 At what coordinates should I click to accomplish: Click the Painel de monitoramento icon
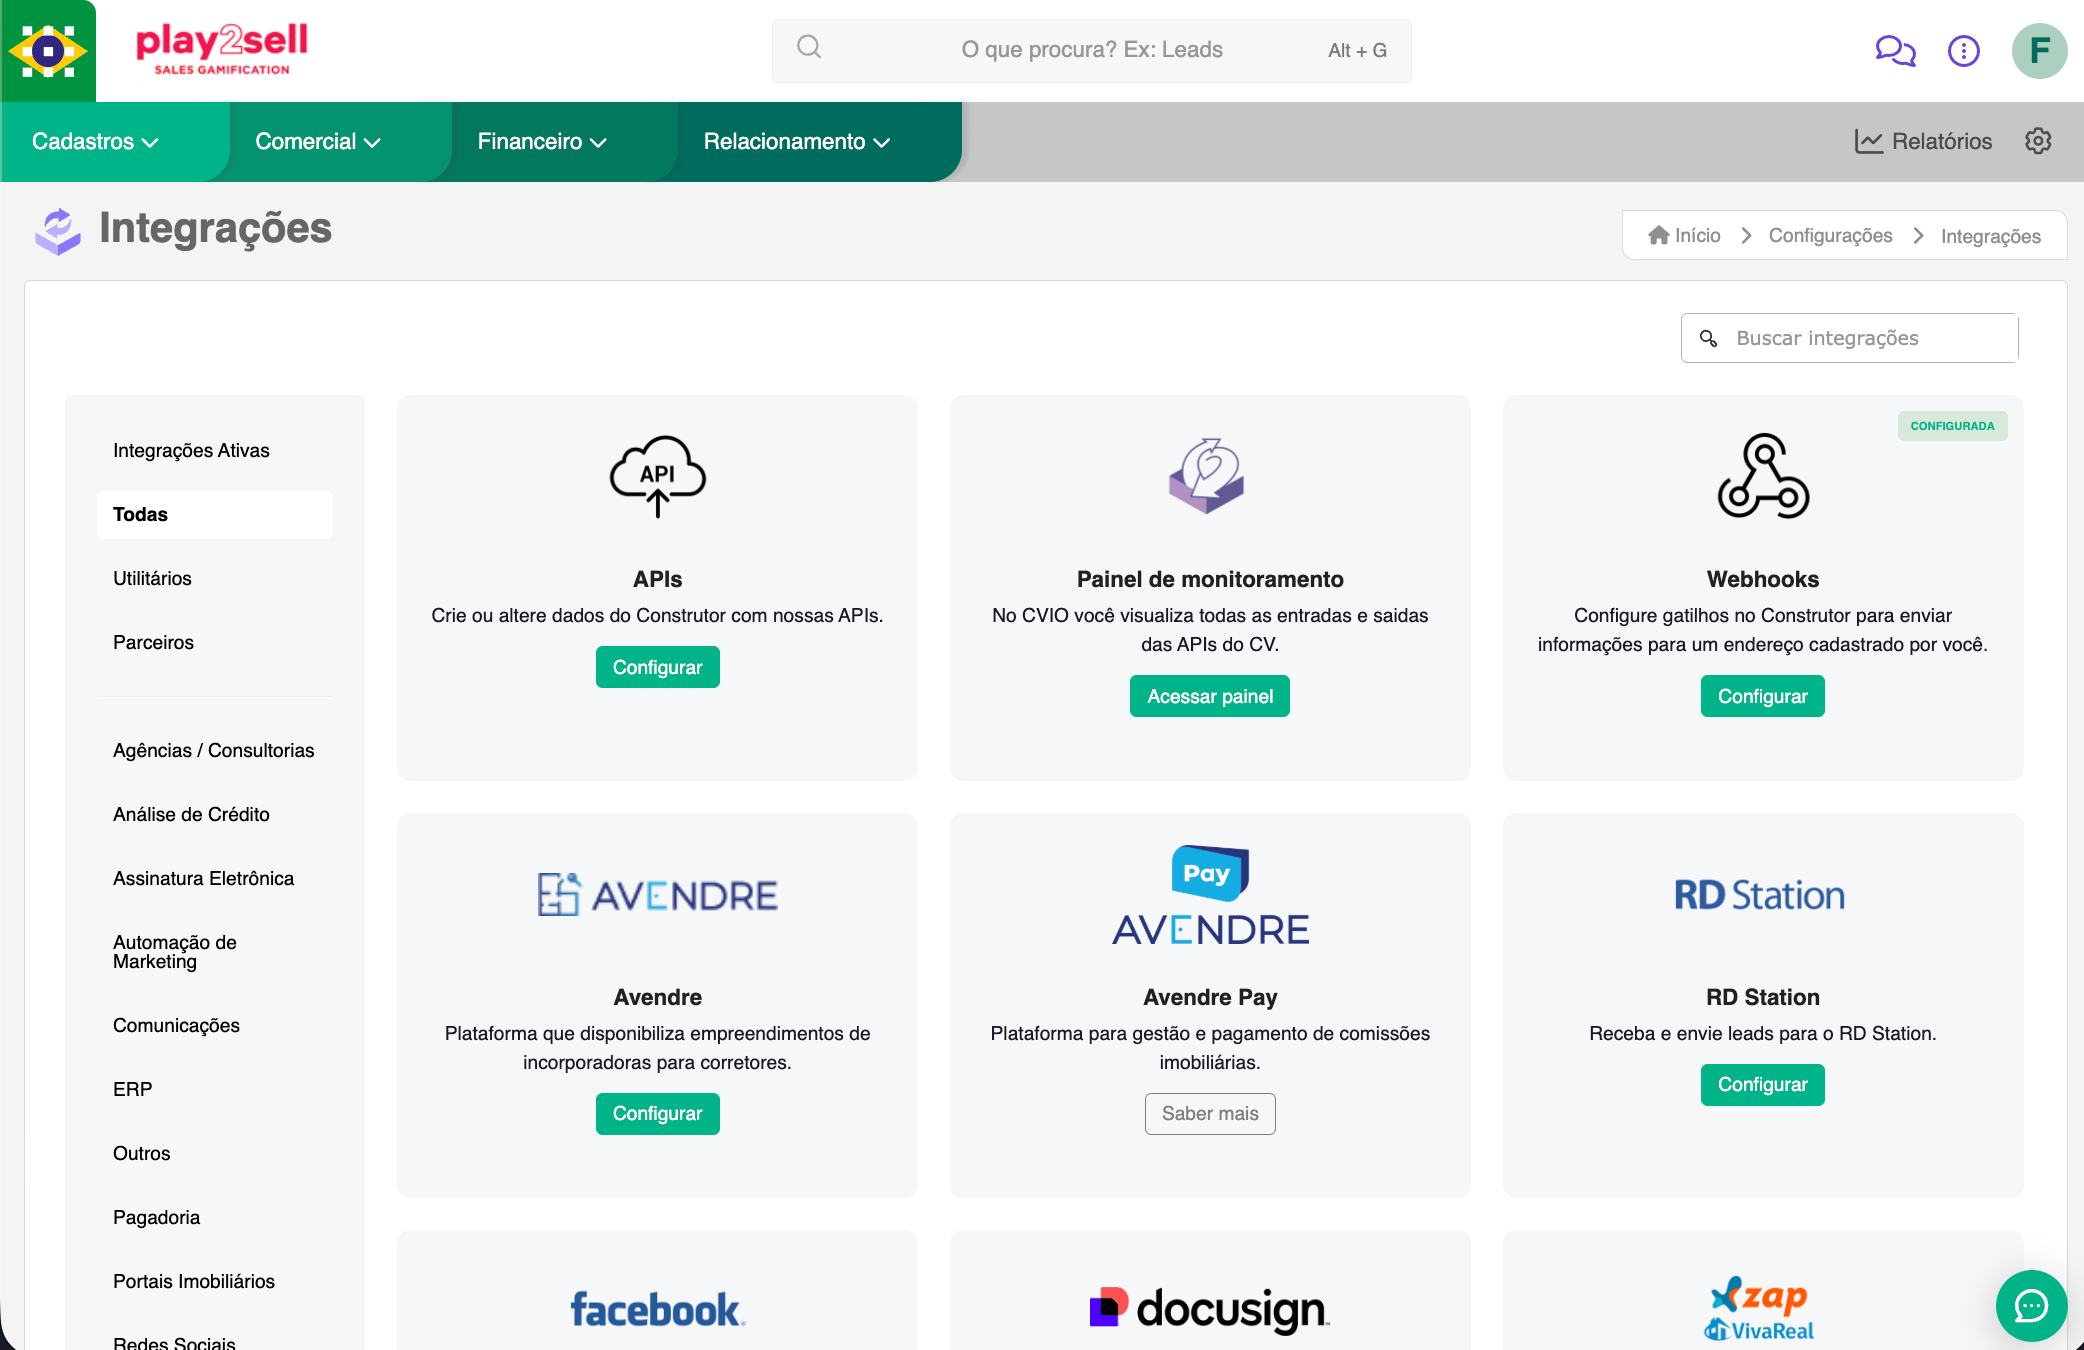pyautogui.click(x=1207, y=475)
